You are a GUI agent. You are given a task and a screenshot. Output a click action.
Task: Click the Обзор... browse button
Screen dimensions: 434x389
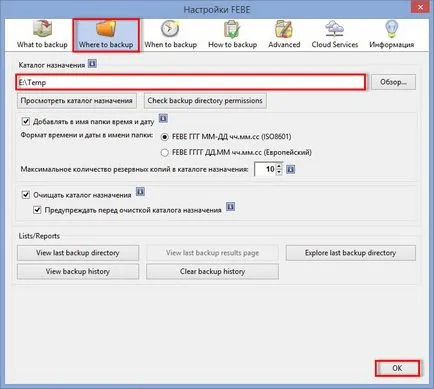tap(393, 82)
